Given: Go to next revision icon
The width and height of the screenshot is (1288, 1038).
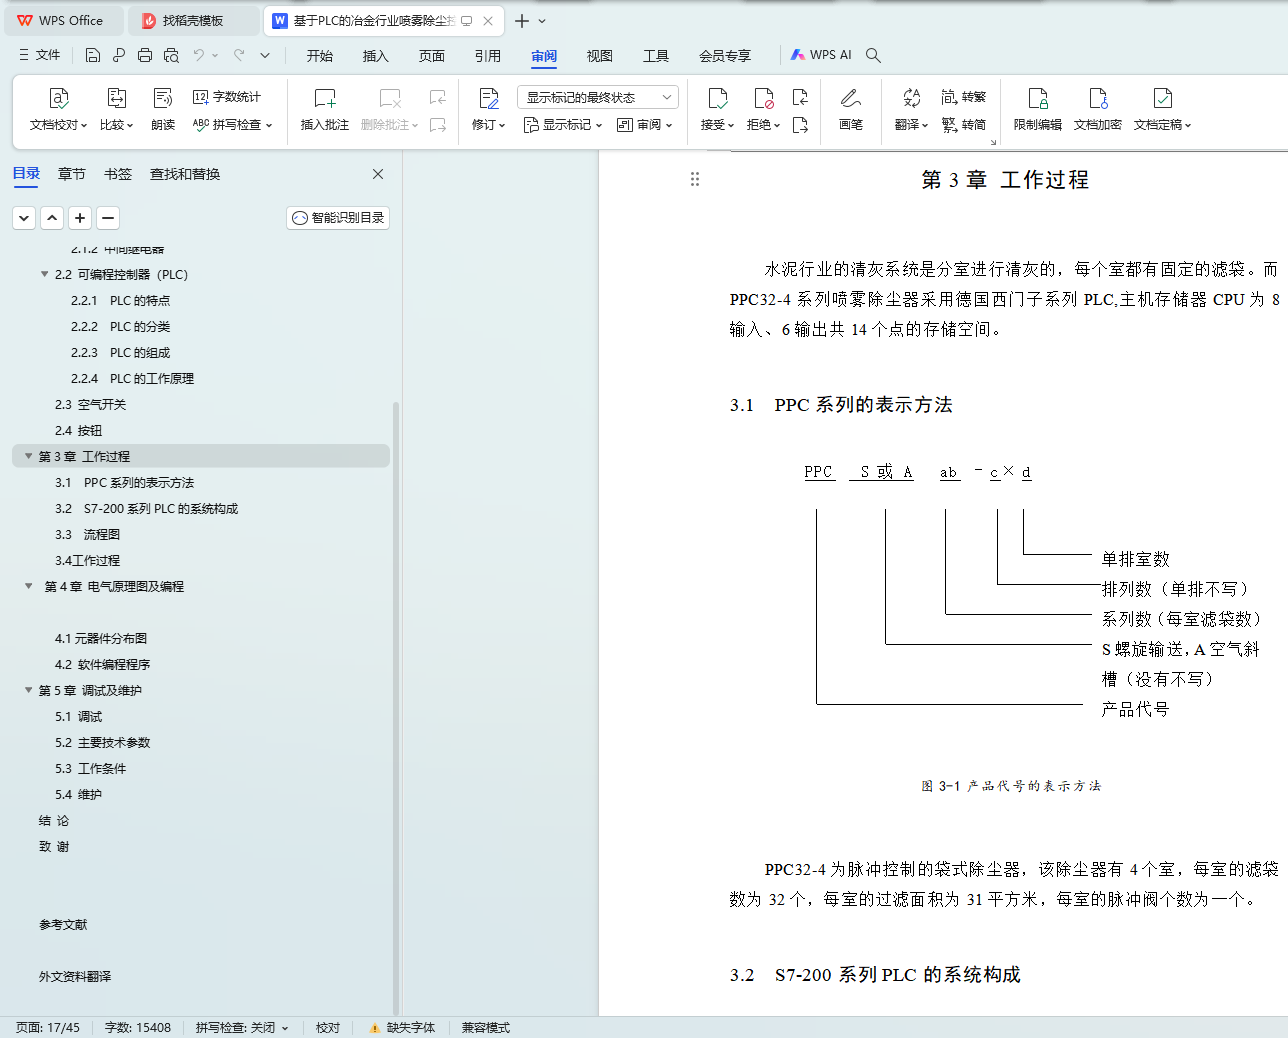Looking at the screenshot, I should (x=800, y=125).
